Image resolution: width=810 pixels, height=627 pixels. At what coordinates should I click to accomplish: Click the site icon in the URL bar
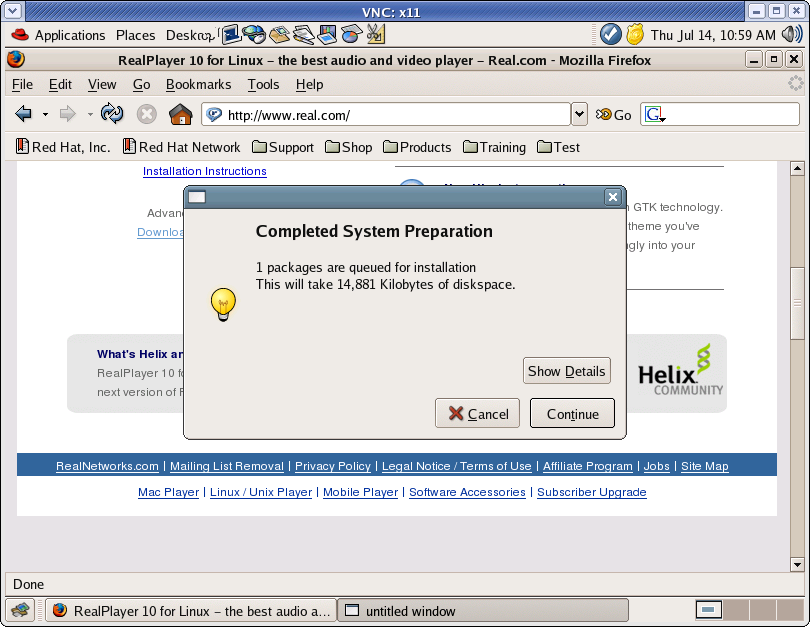coord(214,115)
